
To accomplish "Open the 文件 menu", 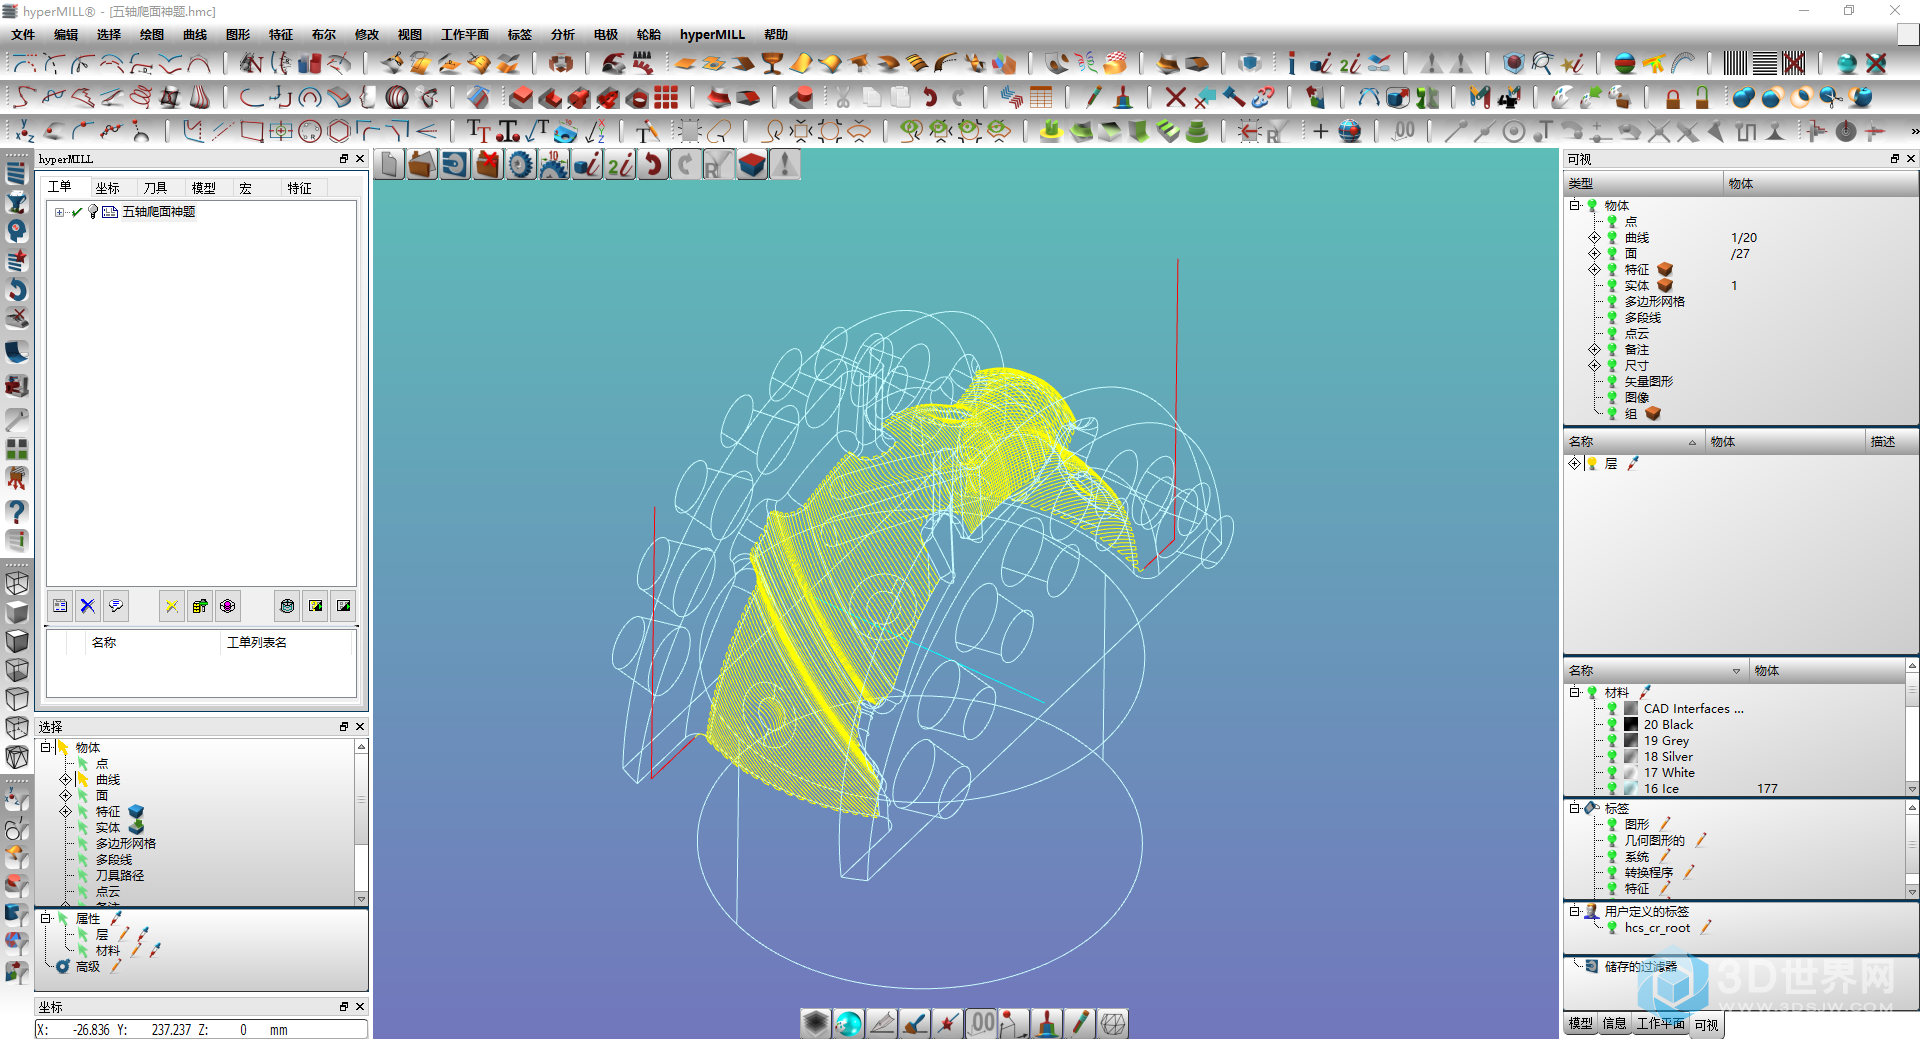I will tap(23, 34).
